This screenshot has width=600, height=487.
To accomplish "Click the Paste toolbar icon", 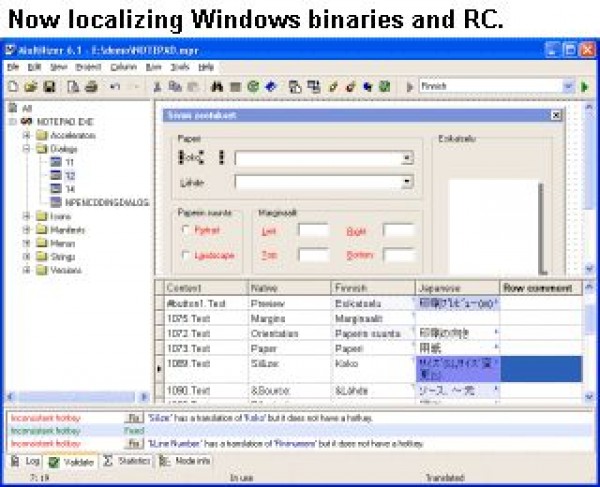I will pos(193,87).
